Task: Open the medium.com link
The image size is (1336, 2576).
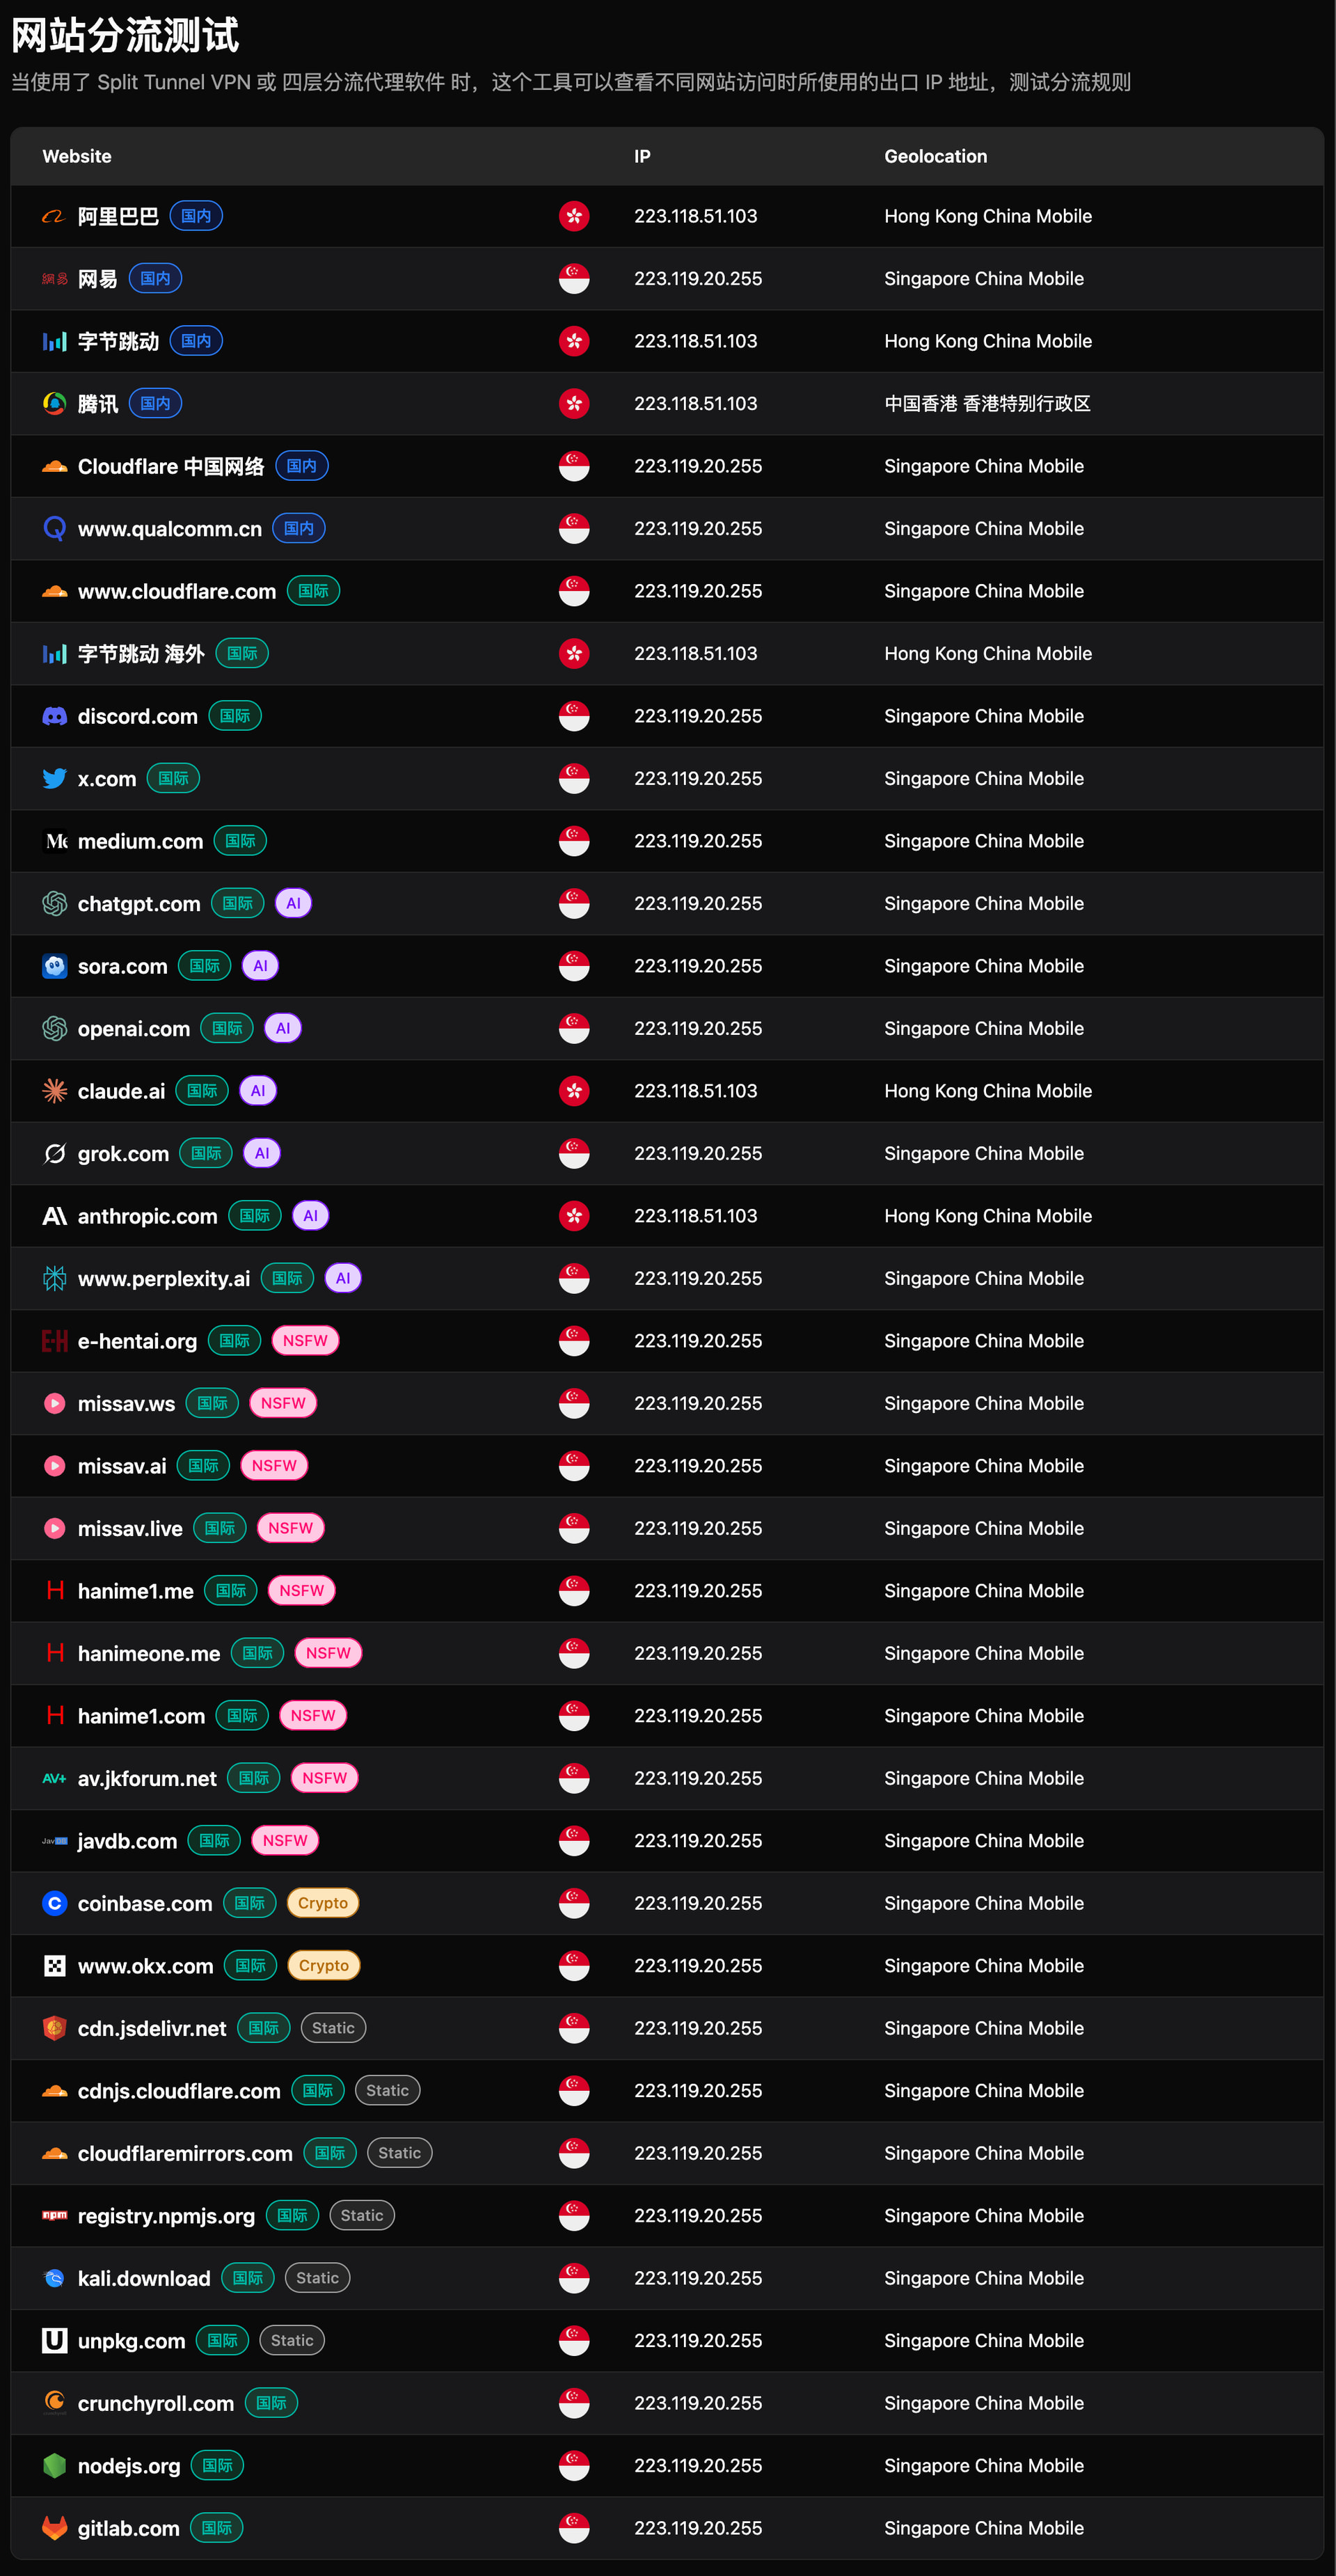Action: click(140, 841)
